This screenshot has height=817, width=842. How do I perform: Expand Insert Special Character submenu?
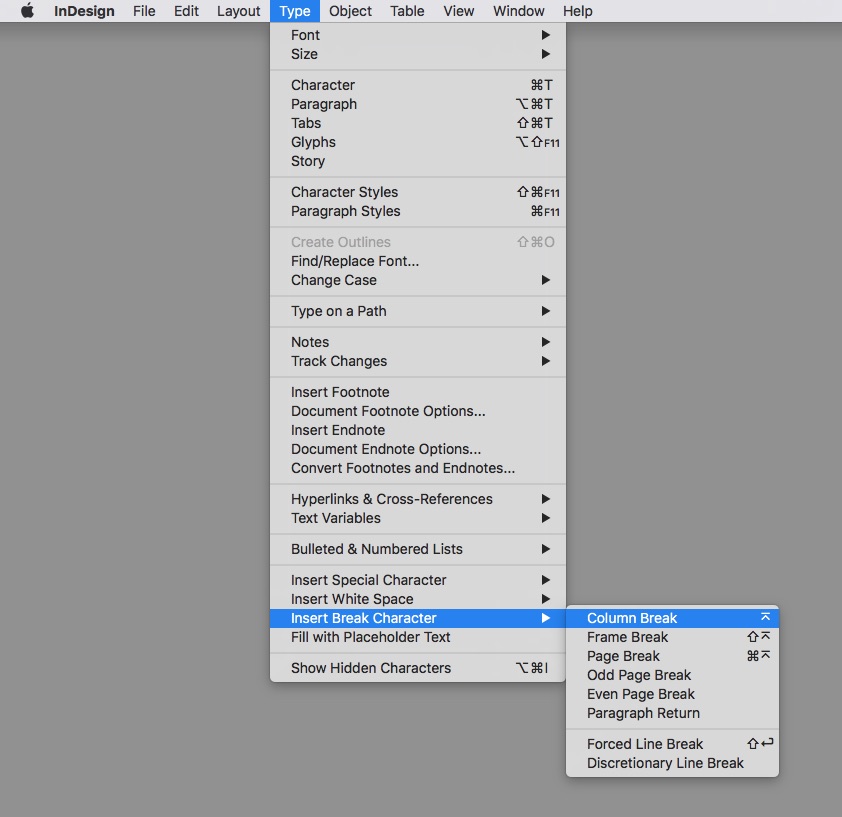[369, 580]
